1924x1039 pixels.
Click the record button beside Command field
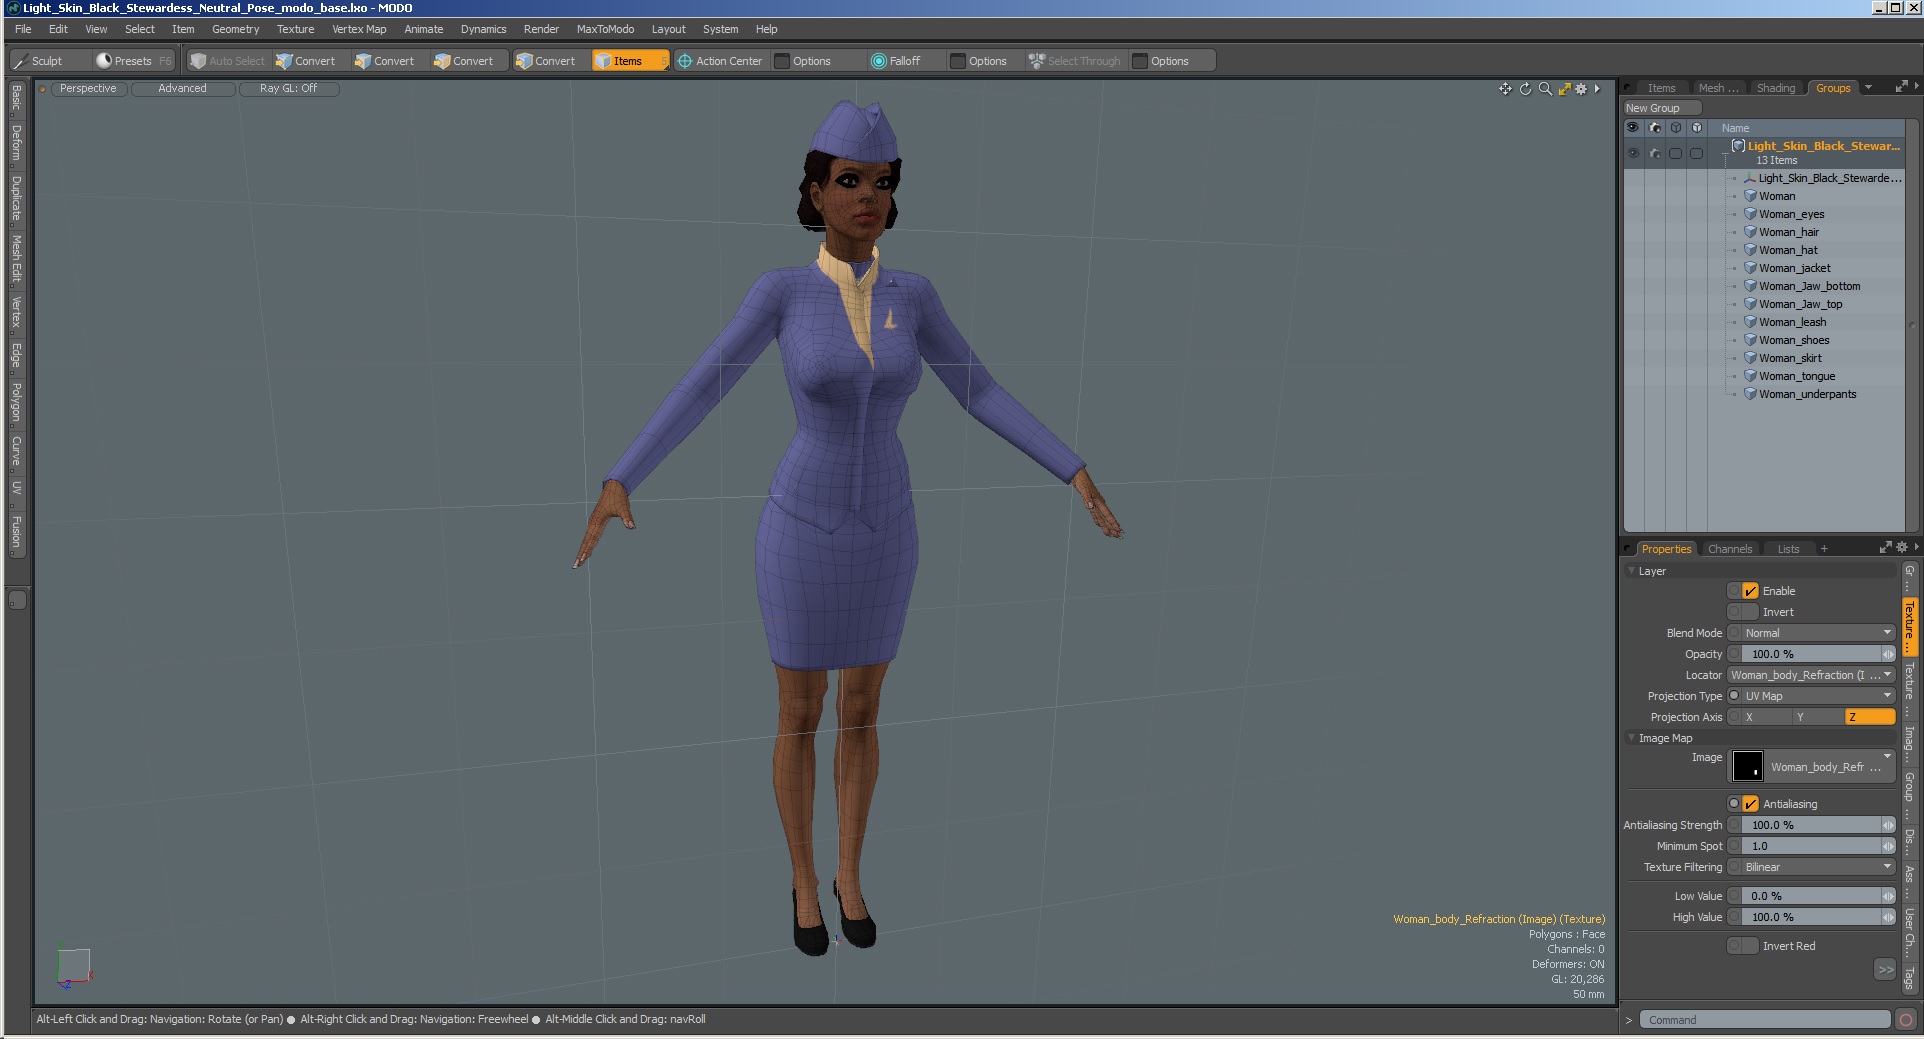(1906, 1020)
